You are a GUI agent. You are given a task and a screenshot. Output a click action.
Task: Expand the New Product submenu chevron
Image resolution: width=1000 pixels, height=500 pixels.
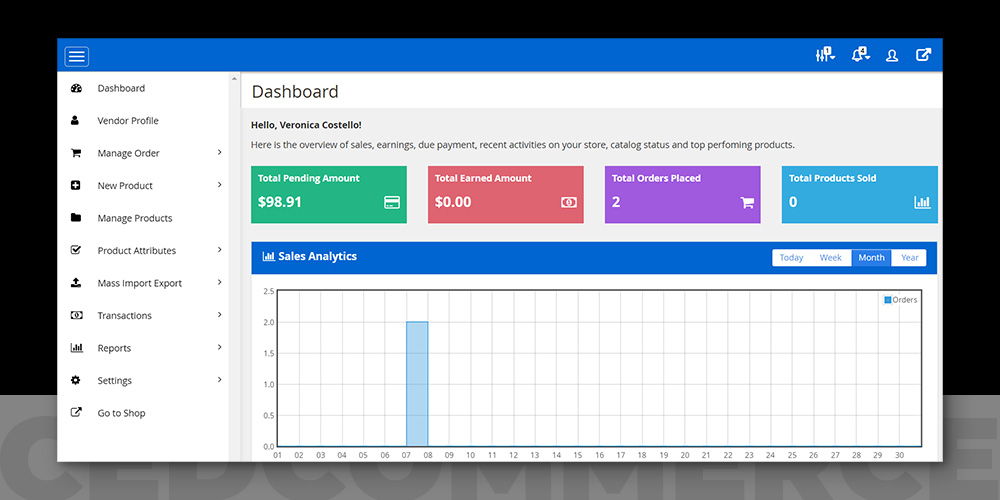pos(219,185)
